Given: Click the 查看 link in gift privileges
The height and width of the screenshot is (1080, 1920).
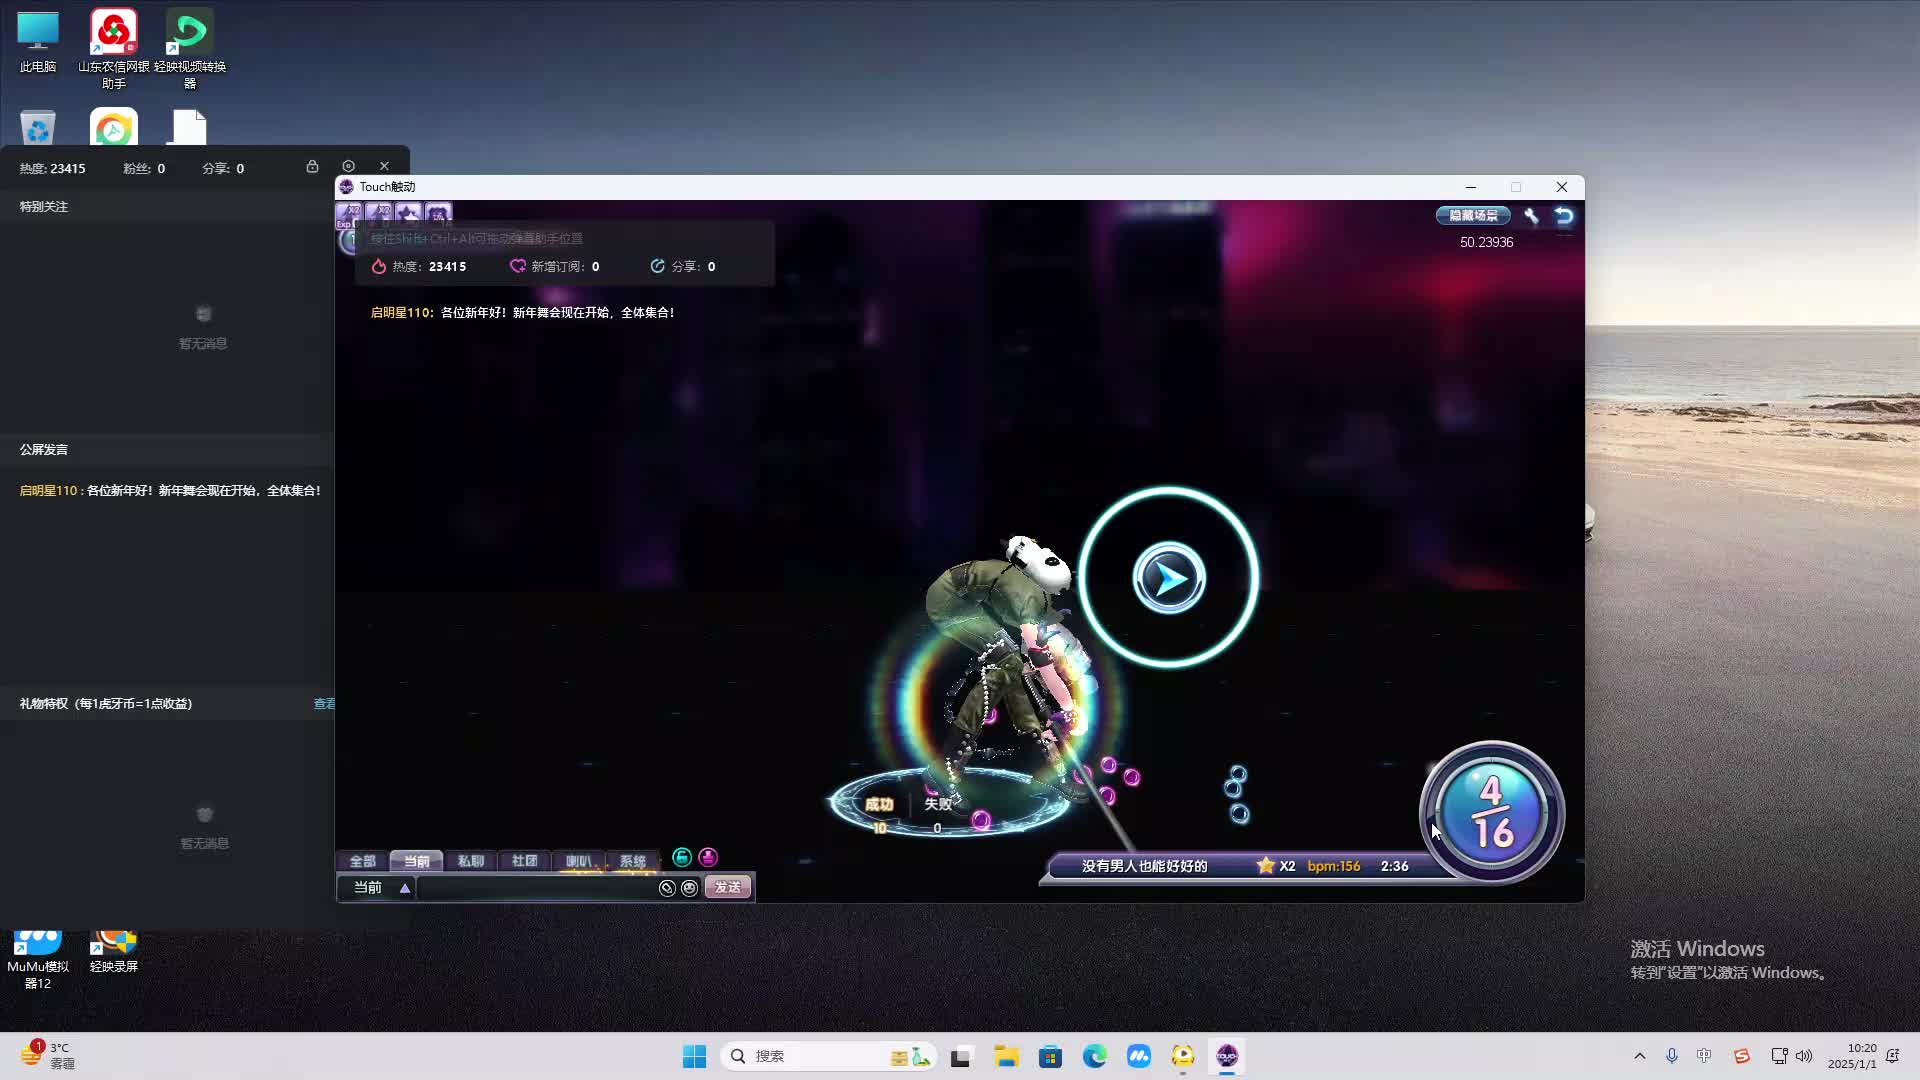Looking at the screenshot, I should (324, 704).
